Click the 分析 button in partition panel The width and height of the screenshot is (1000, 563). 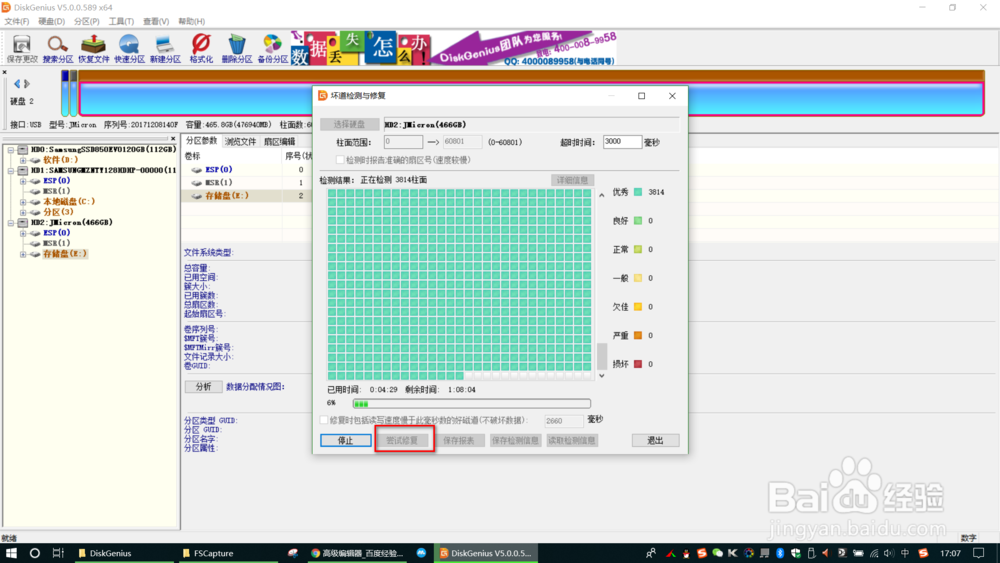coord(203,386)
